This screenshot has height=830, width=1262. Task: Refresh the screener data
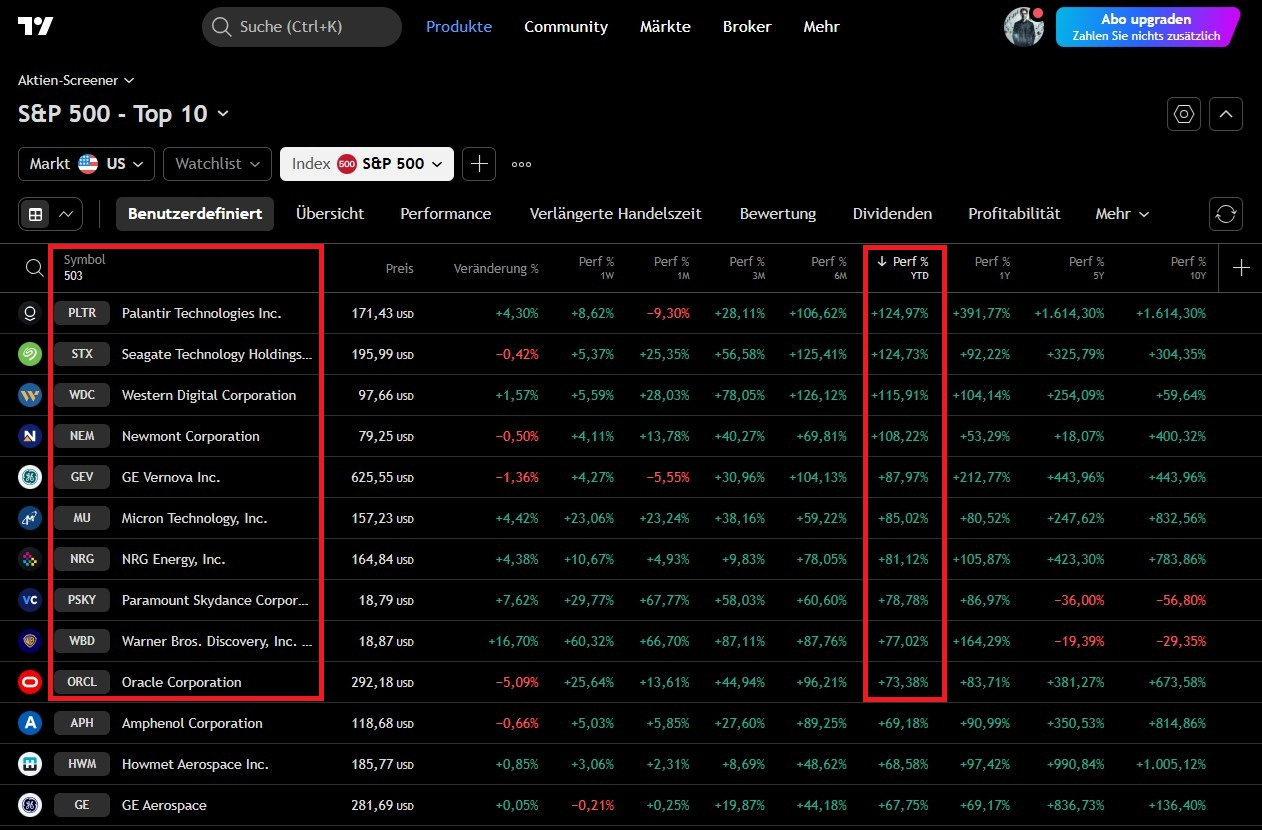coord(1226,214)
